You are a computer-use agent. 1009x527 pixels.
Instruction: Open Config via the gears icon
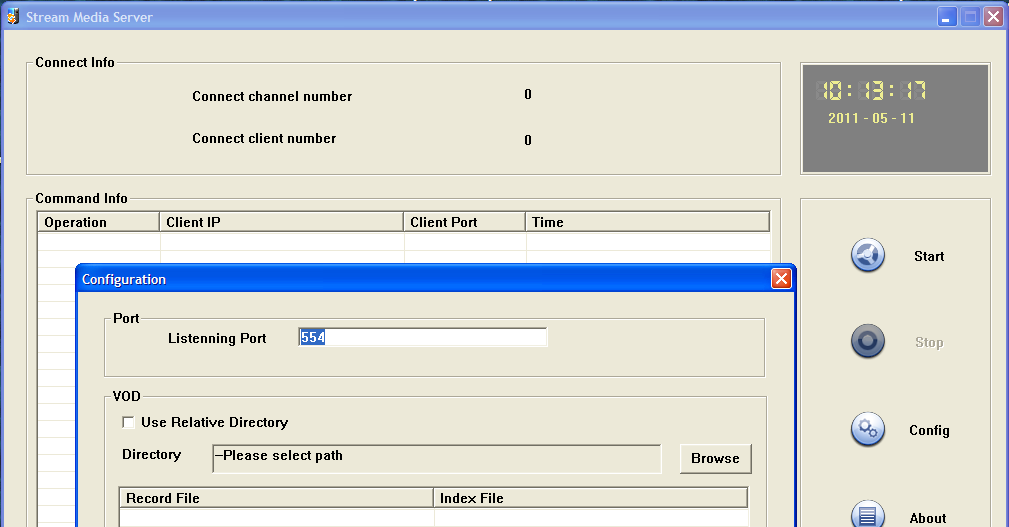point(867,429)
